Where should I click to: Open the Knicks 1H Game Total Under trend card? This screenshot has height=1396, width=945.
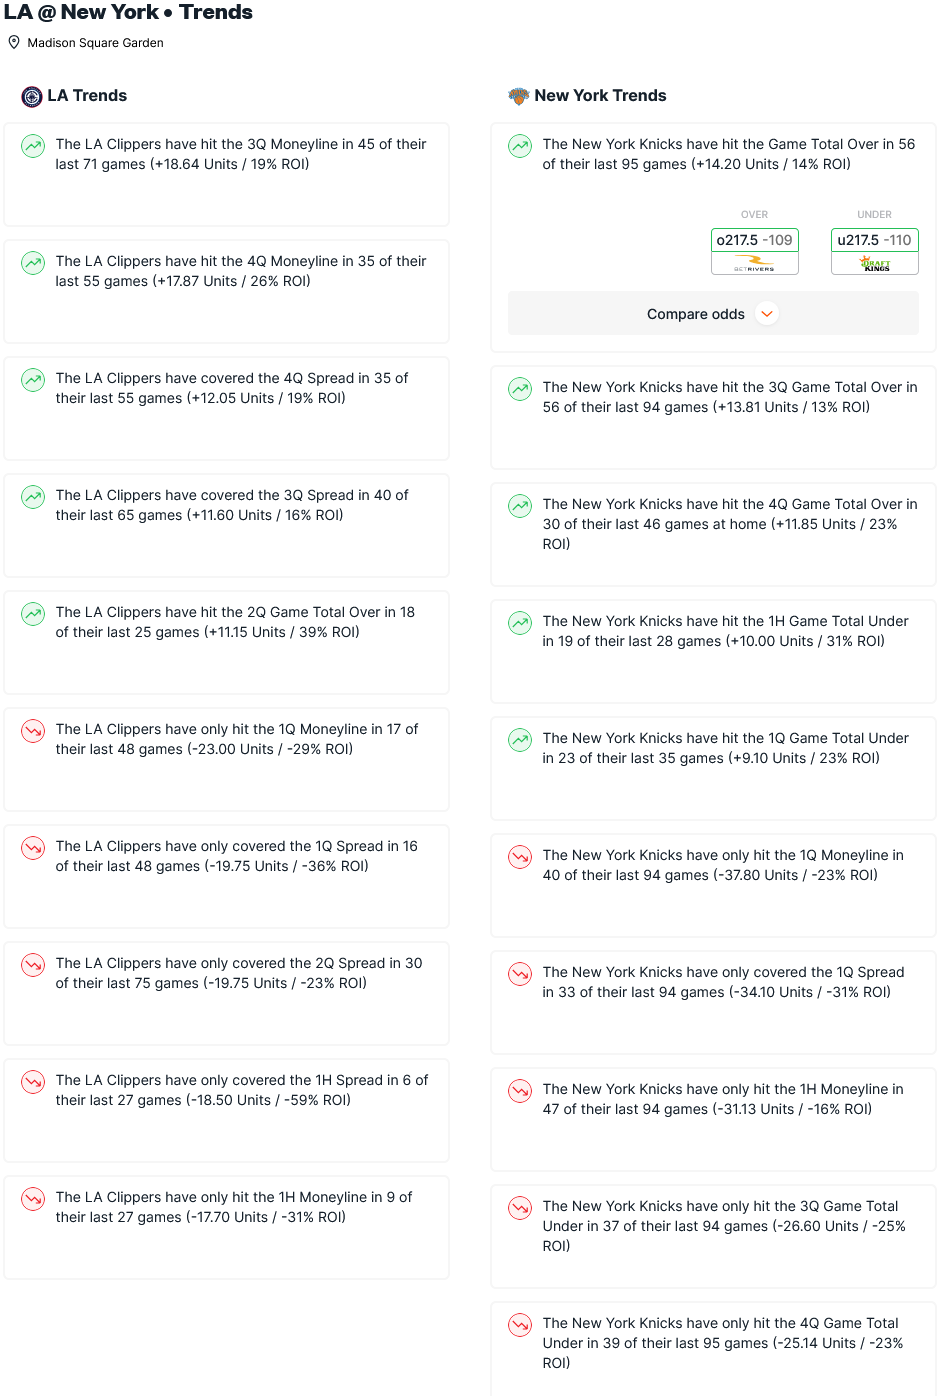tap(713, 651)
